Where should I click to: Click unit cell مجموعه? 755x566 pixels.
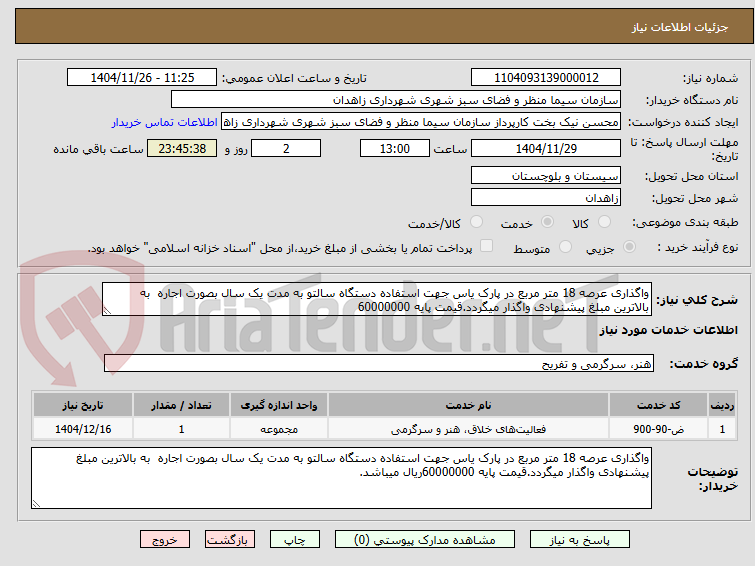tap(279, 429)
